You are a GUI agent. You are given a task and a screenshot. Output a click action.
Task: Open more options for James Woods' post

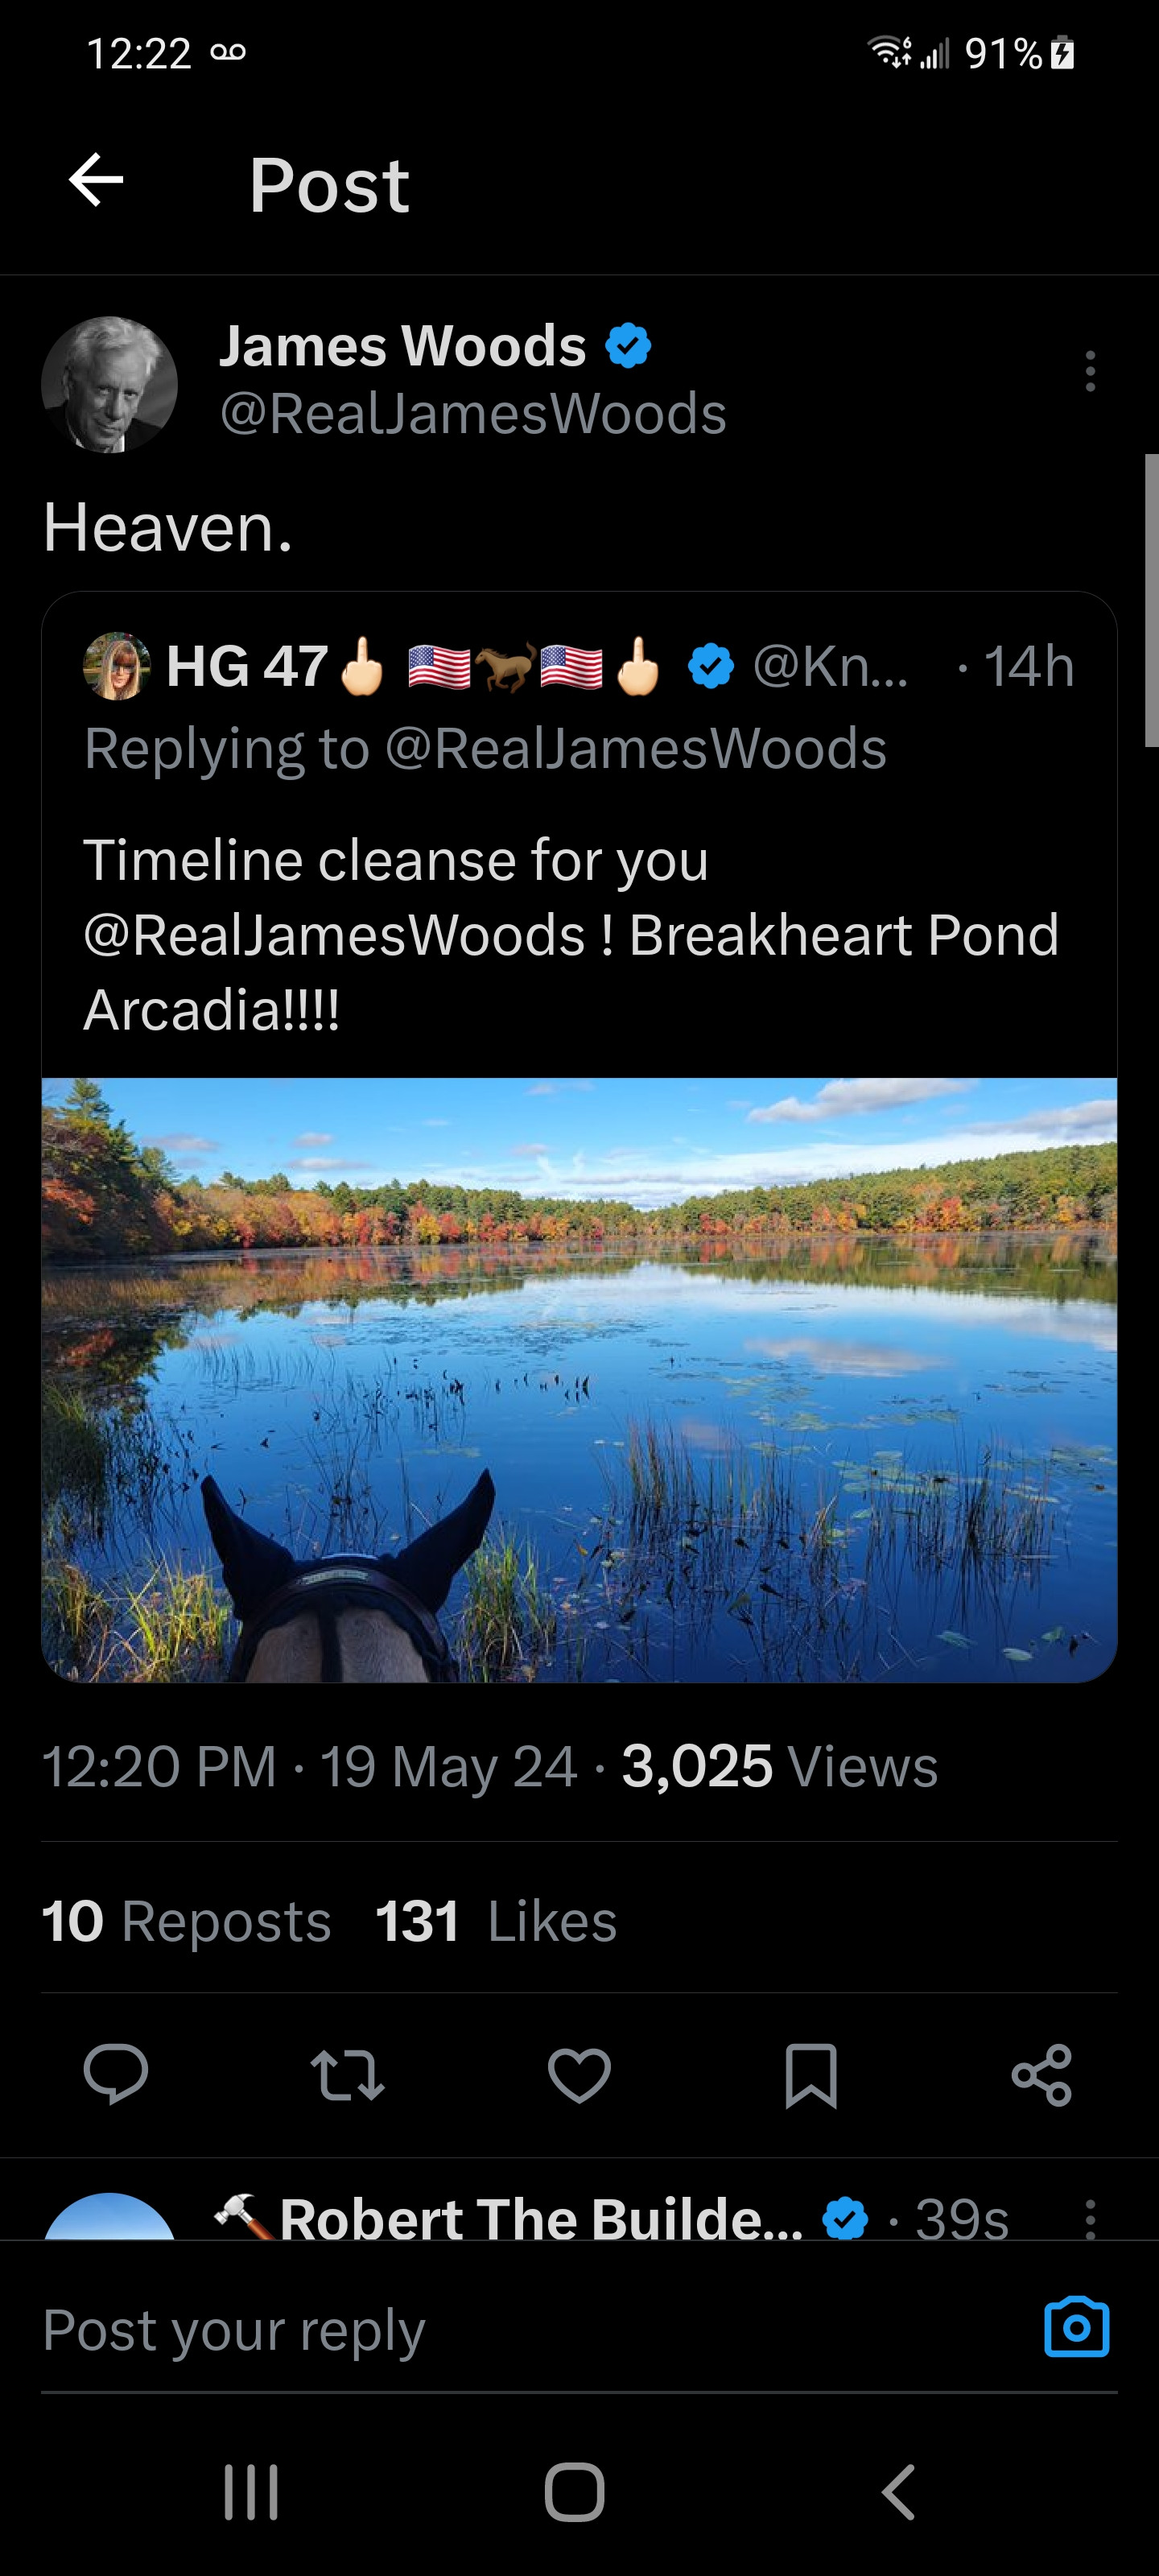coord(1089,371)
